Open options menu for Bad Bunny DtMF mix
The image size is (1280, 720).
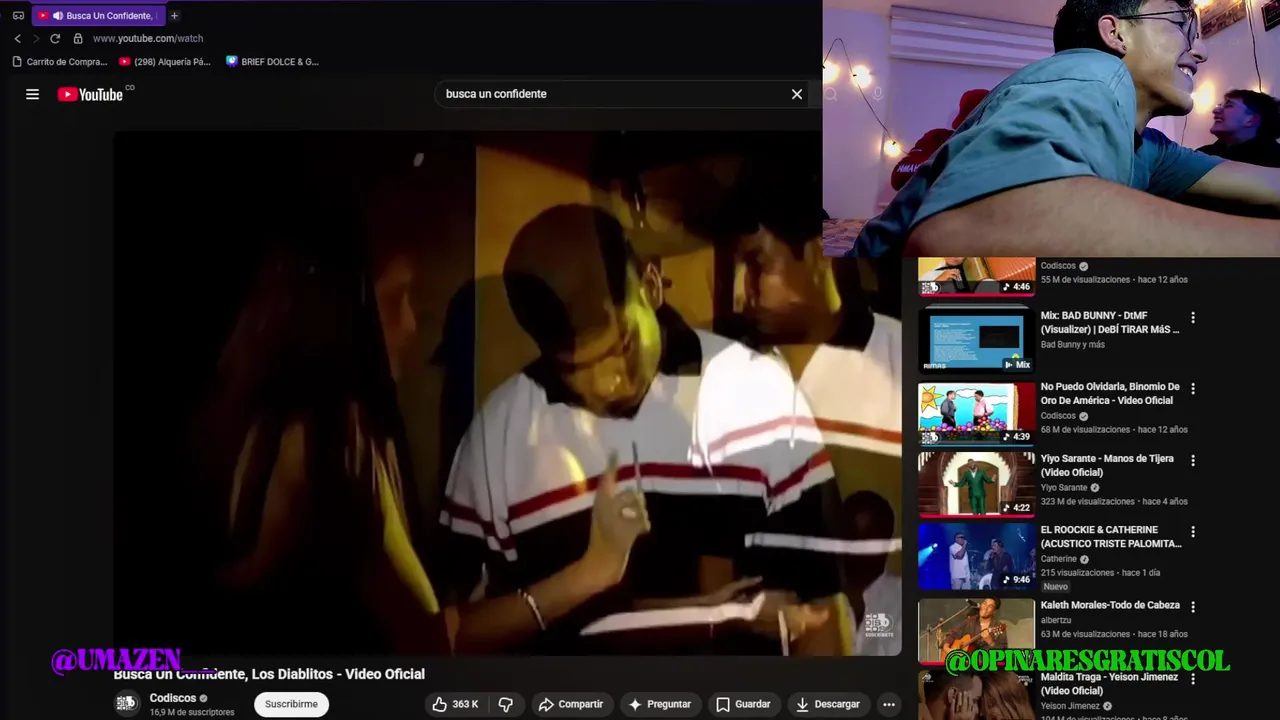[1192, 318]
